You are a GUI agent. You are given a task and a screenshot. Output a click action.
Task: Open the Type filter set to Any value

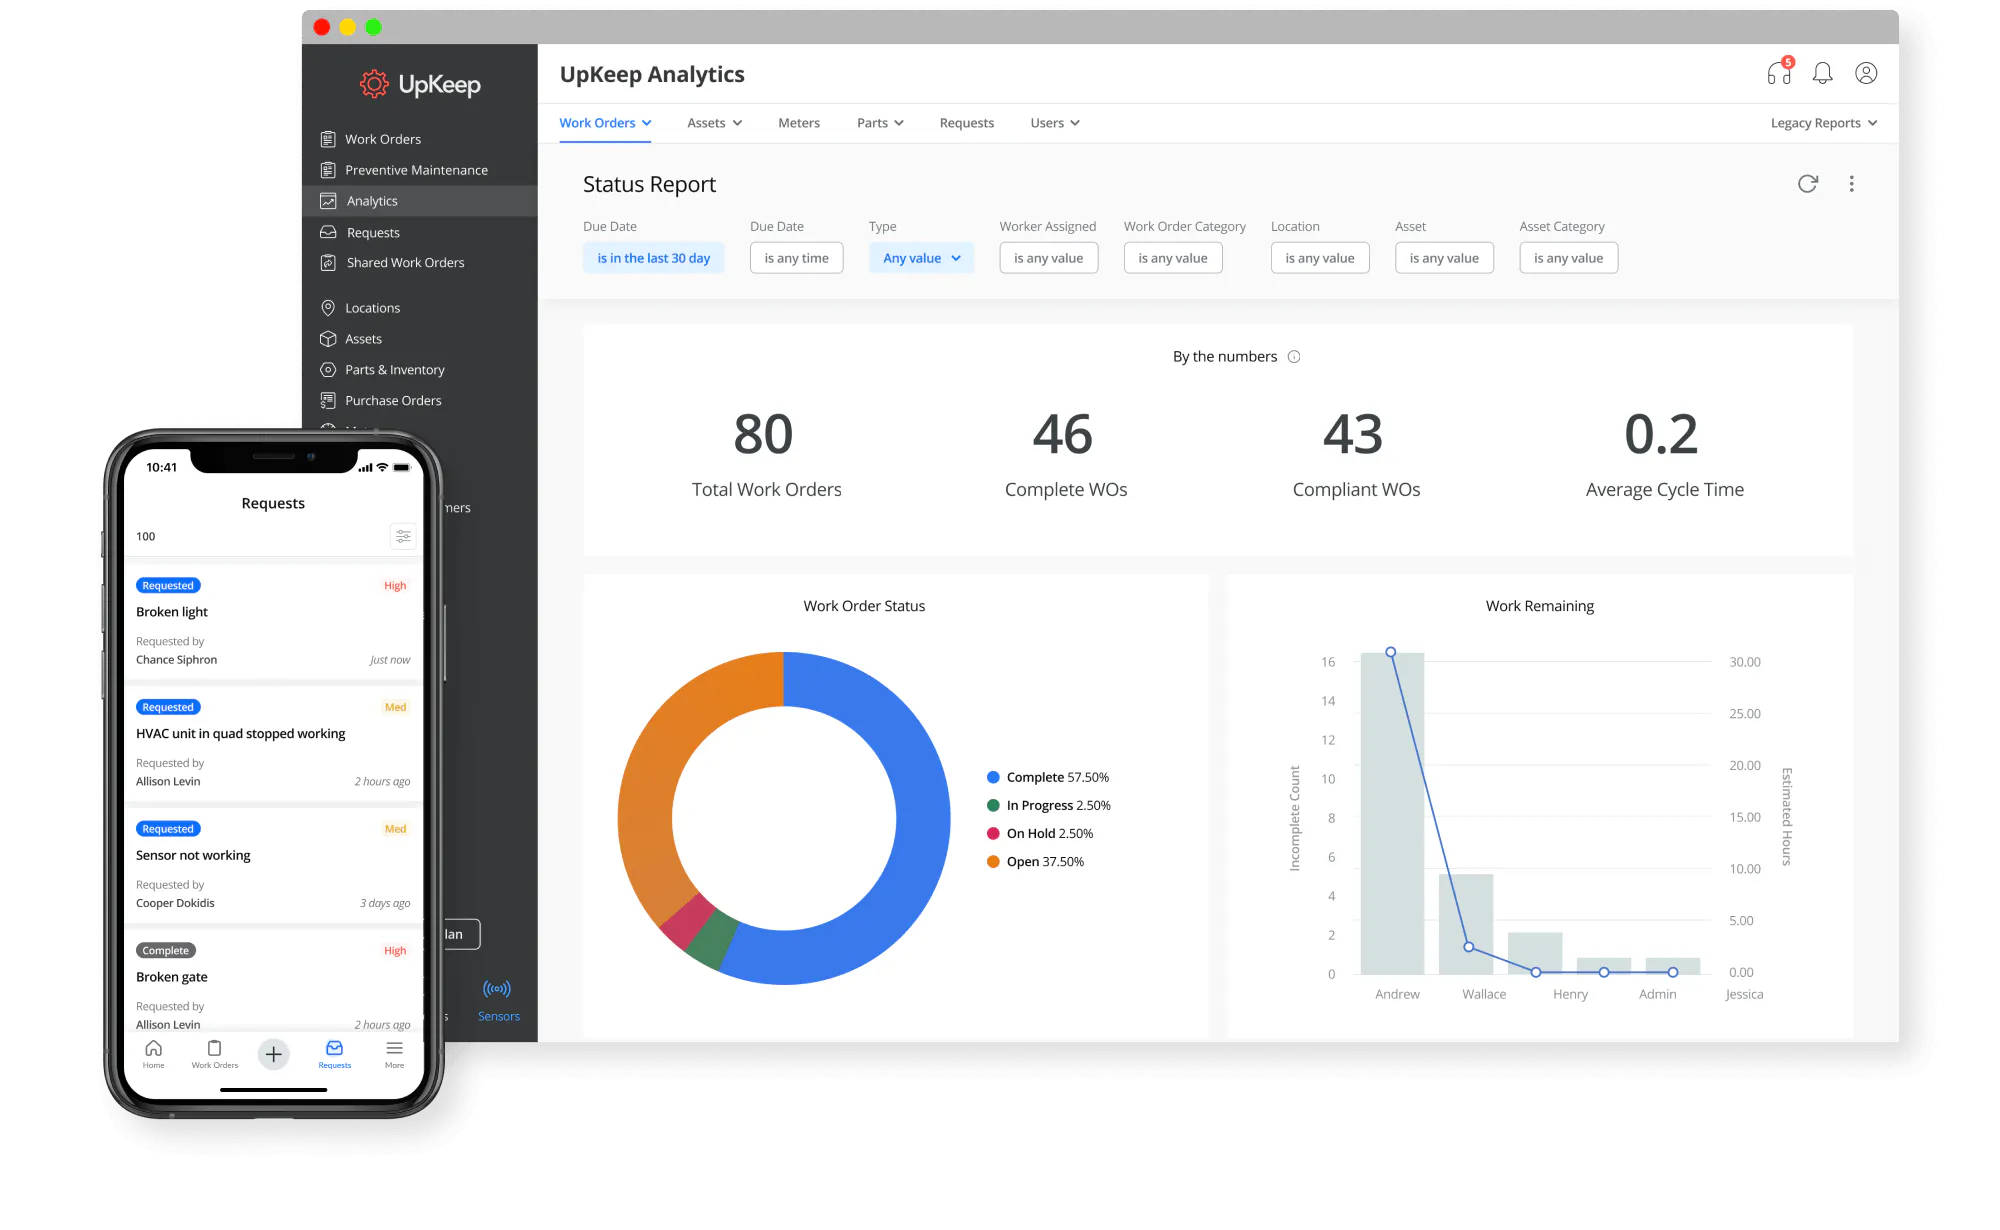920,257
